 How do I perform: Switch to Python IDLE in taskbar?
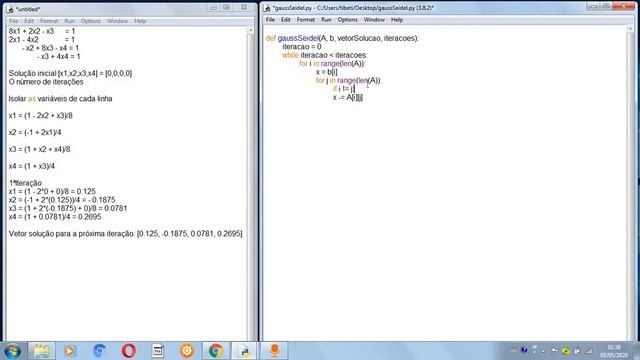coord(245,351)
